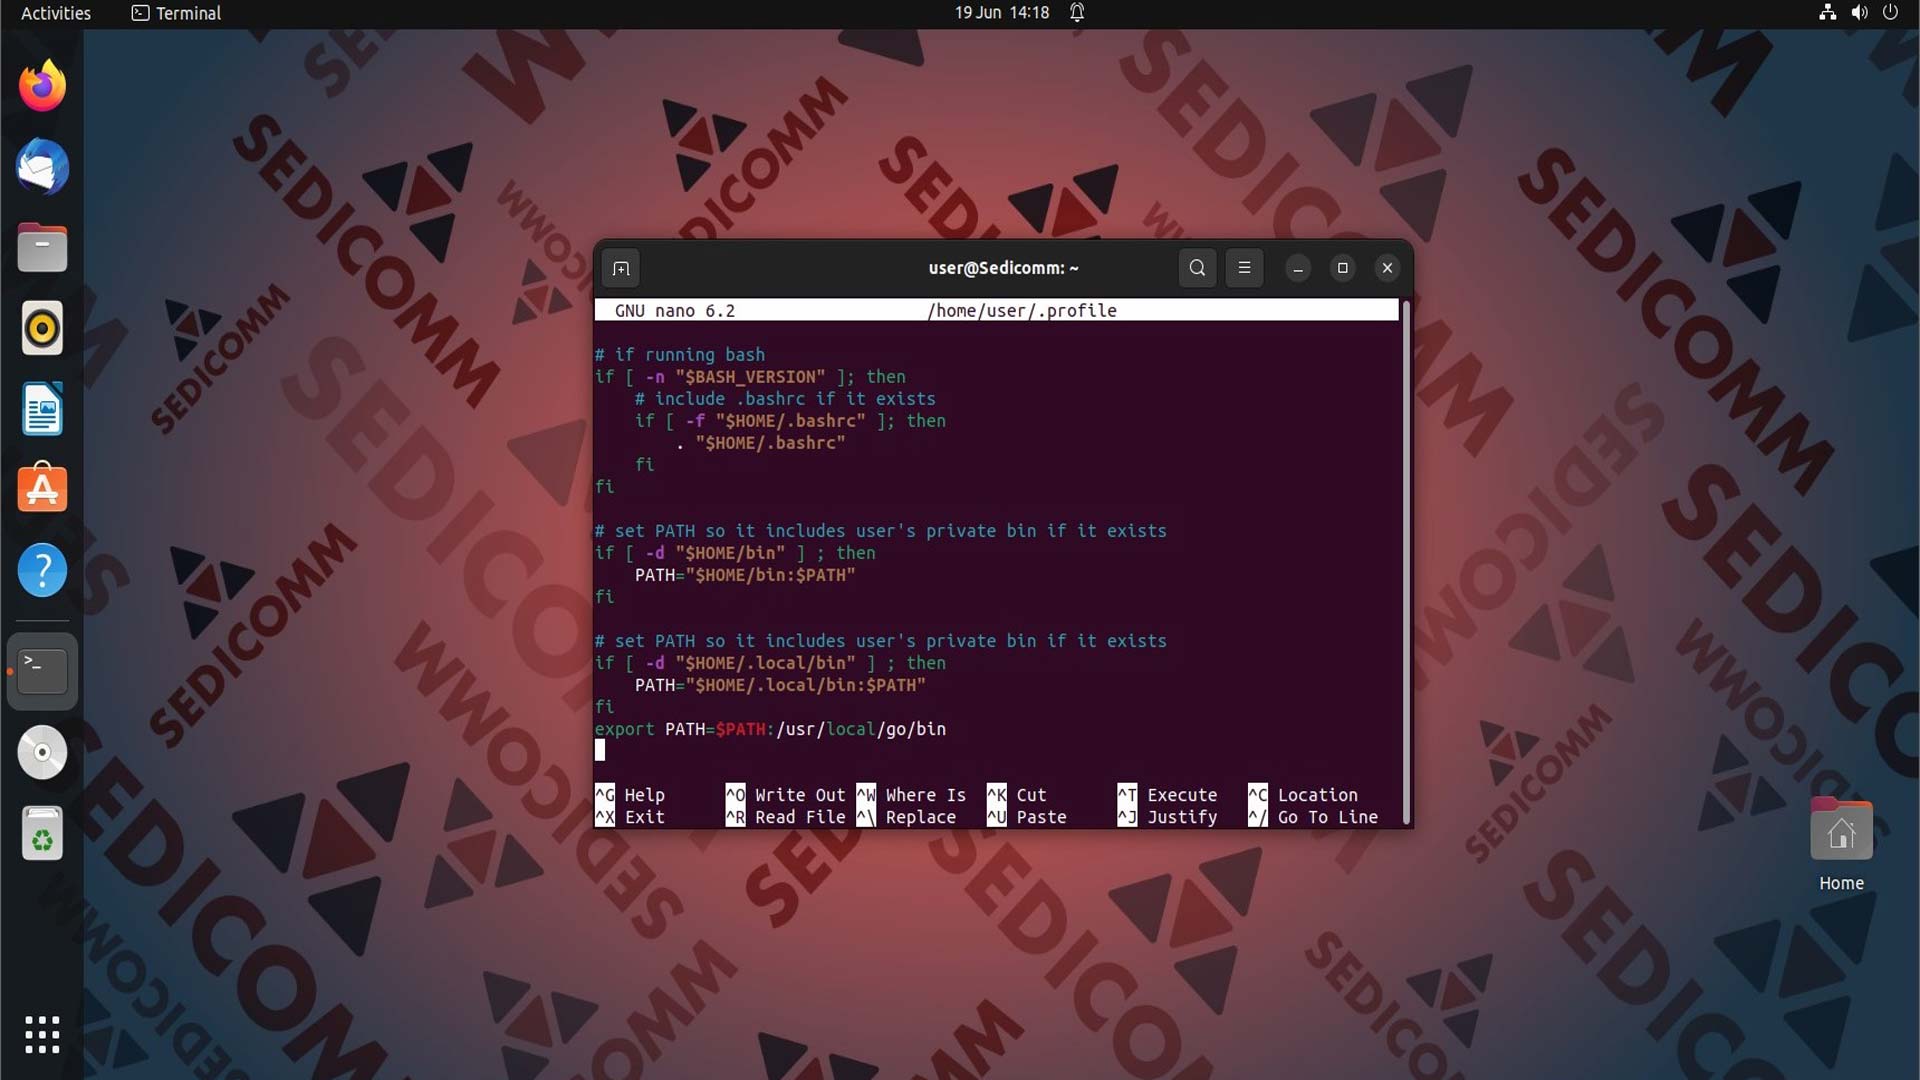Open the Help icon in the dock

(42, 570)
